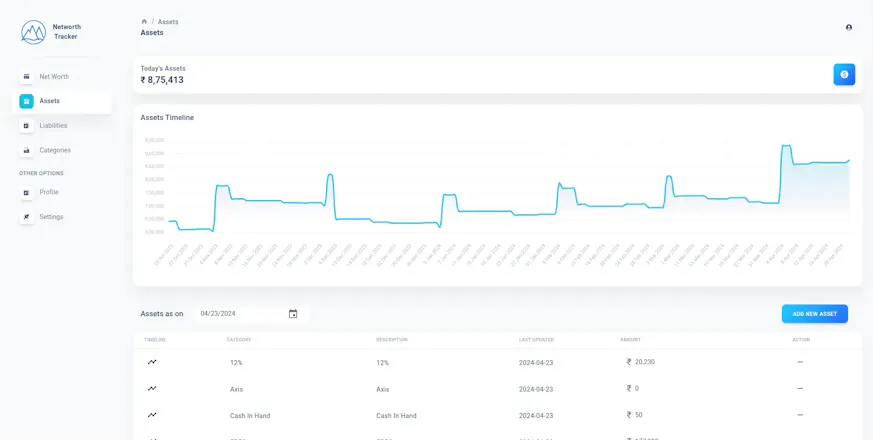Click the Today's Assets label
This screenshot has width=873, height=440.
tap(163, 69)
